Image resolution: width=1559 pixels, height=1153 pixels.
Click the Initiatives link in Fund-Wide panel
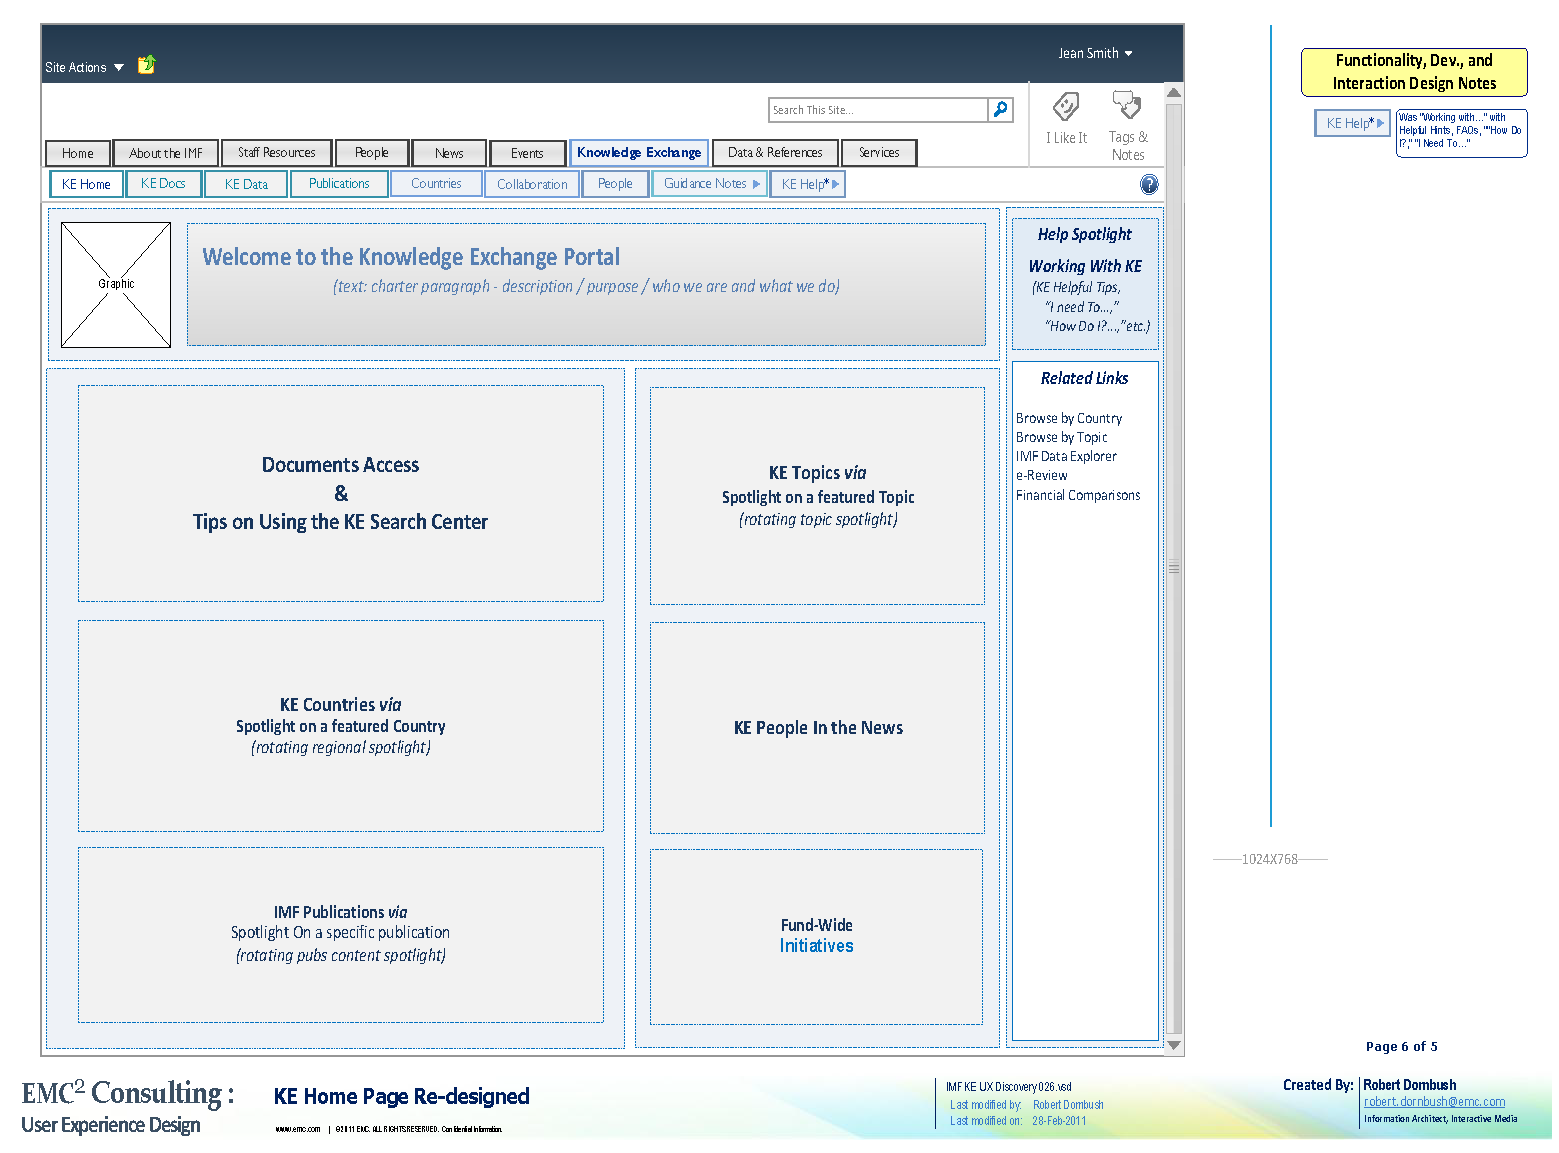click(x=817, y=946)
